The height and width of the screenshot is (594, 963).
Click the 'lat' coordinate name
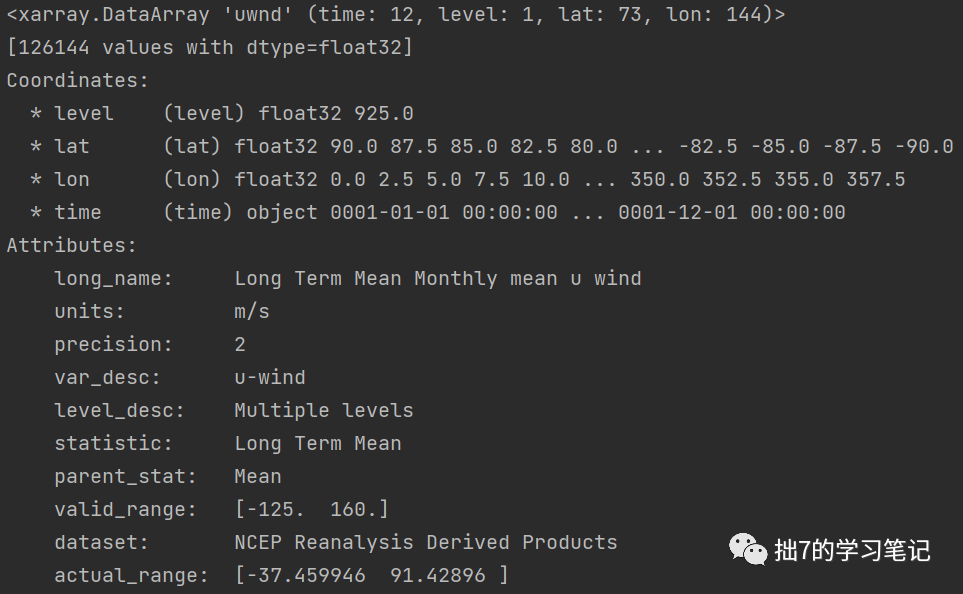72,146
